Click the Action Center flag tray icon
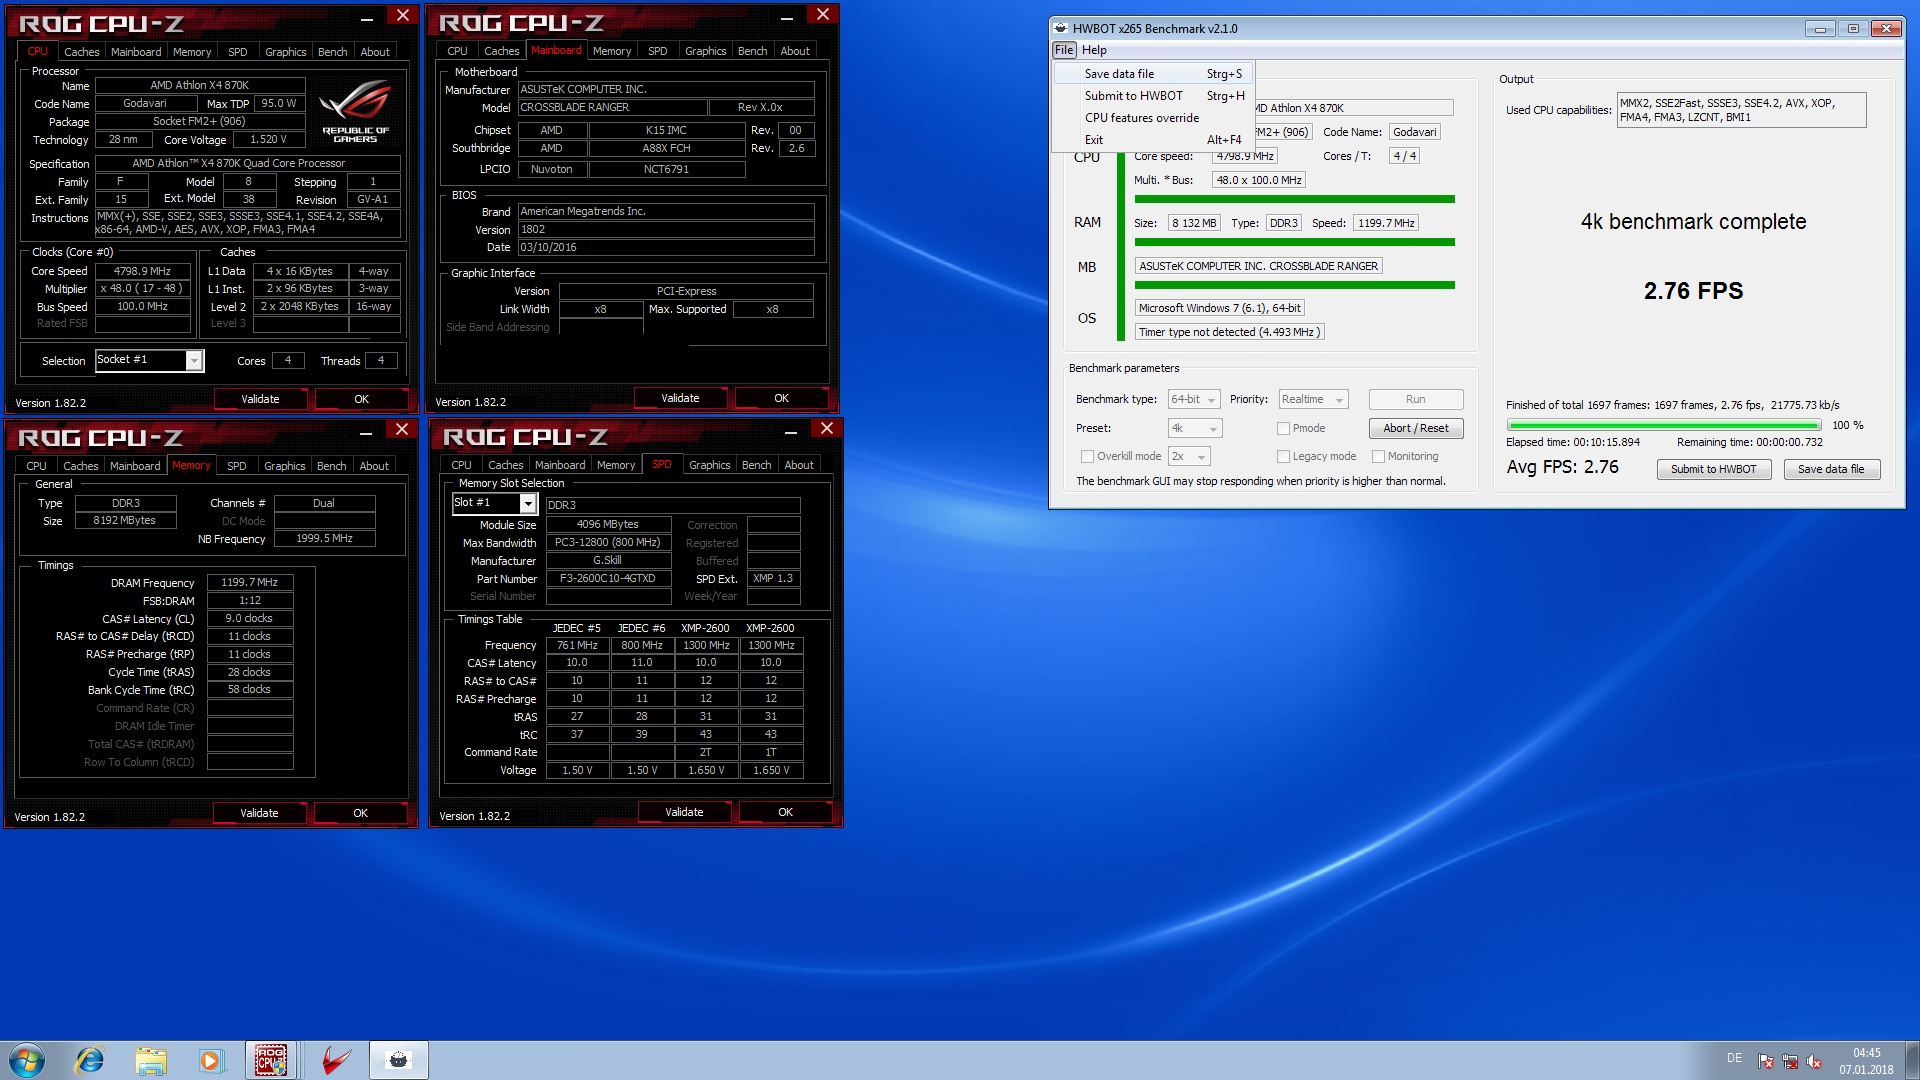 click(x=1766, y=1062)
